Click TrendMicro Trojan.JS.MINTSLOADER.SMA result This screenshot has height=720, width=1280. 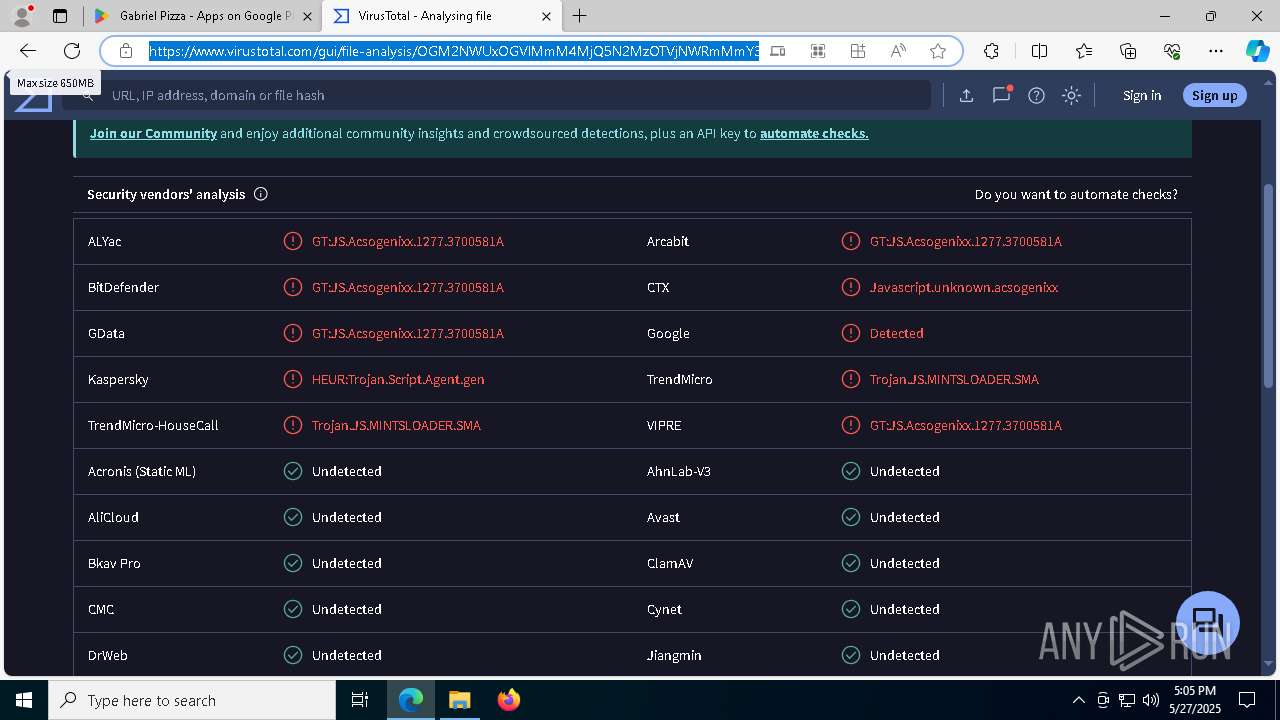pyautogui.click(x=954, y=379)
